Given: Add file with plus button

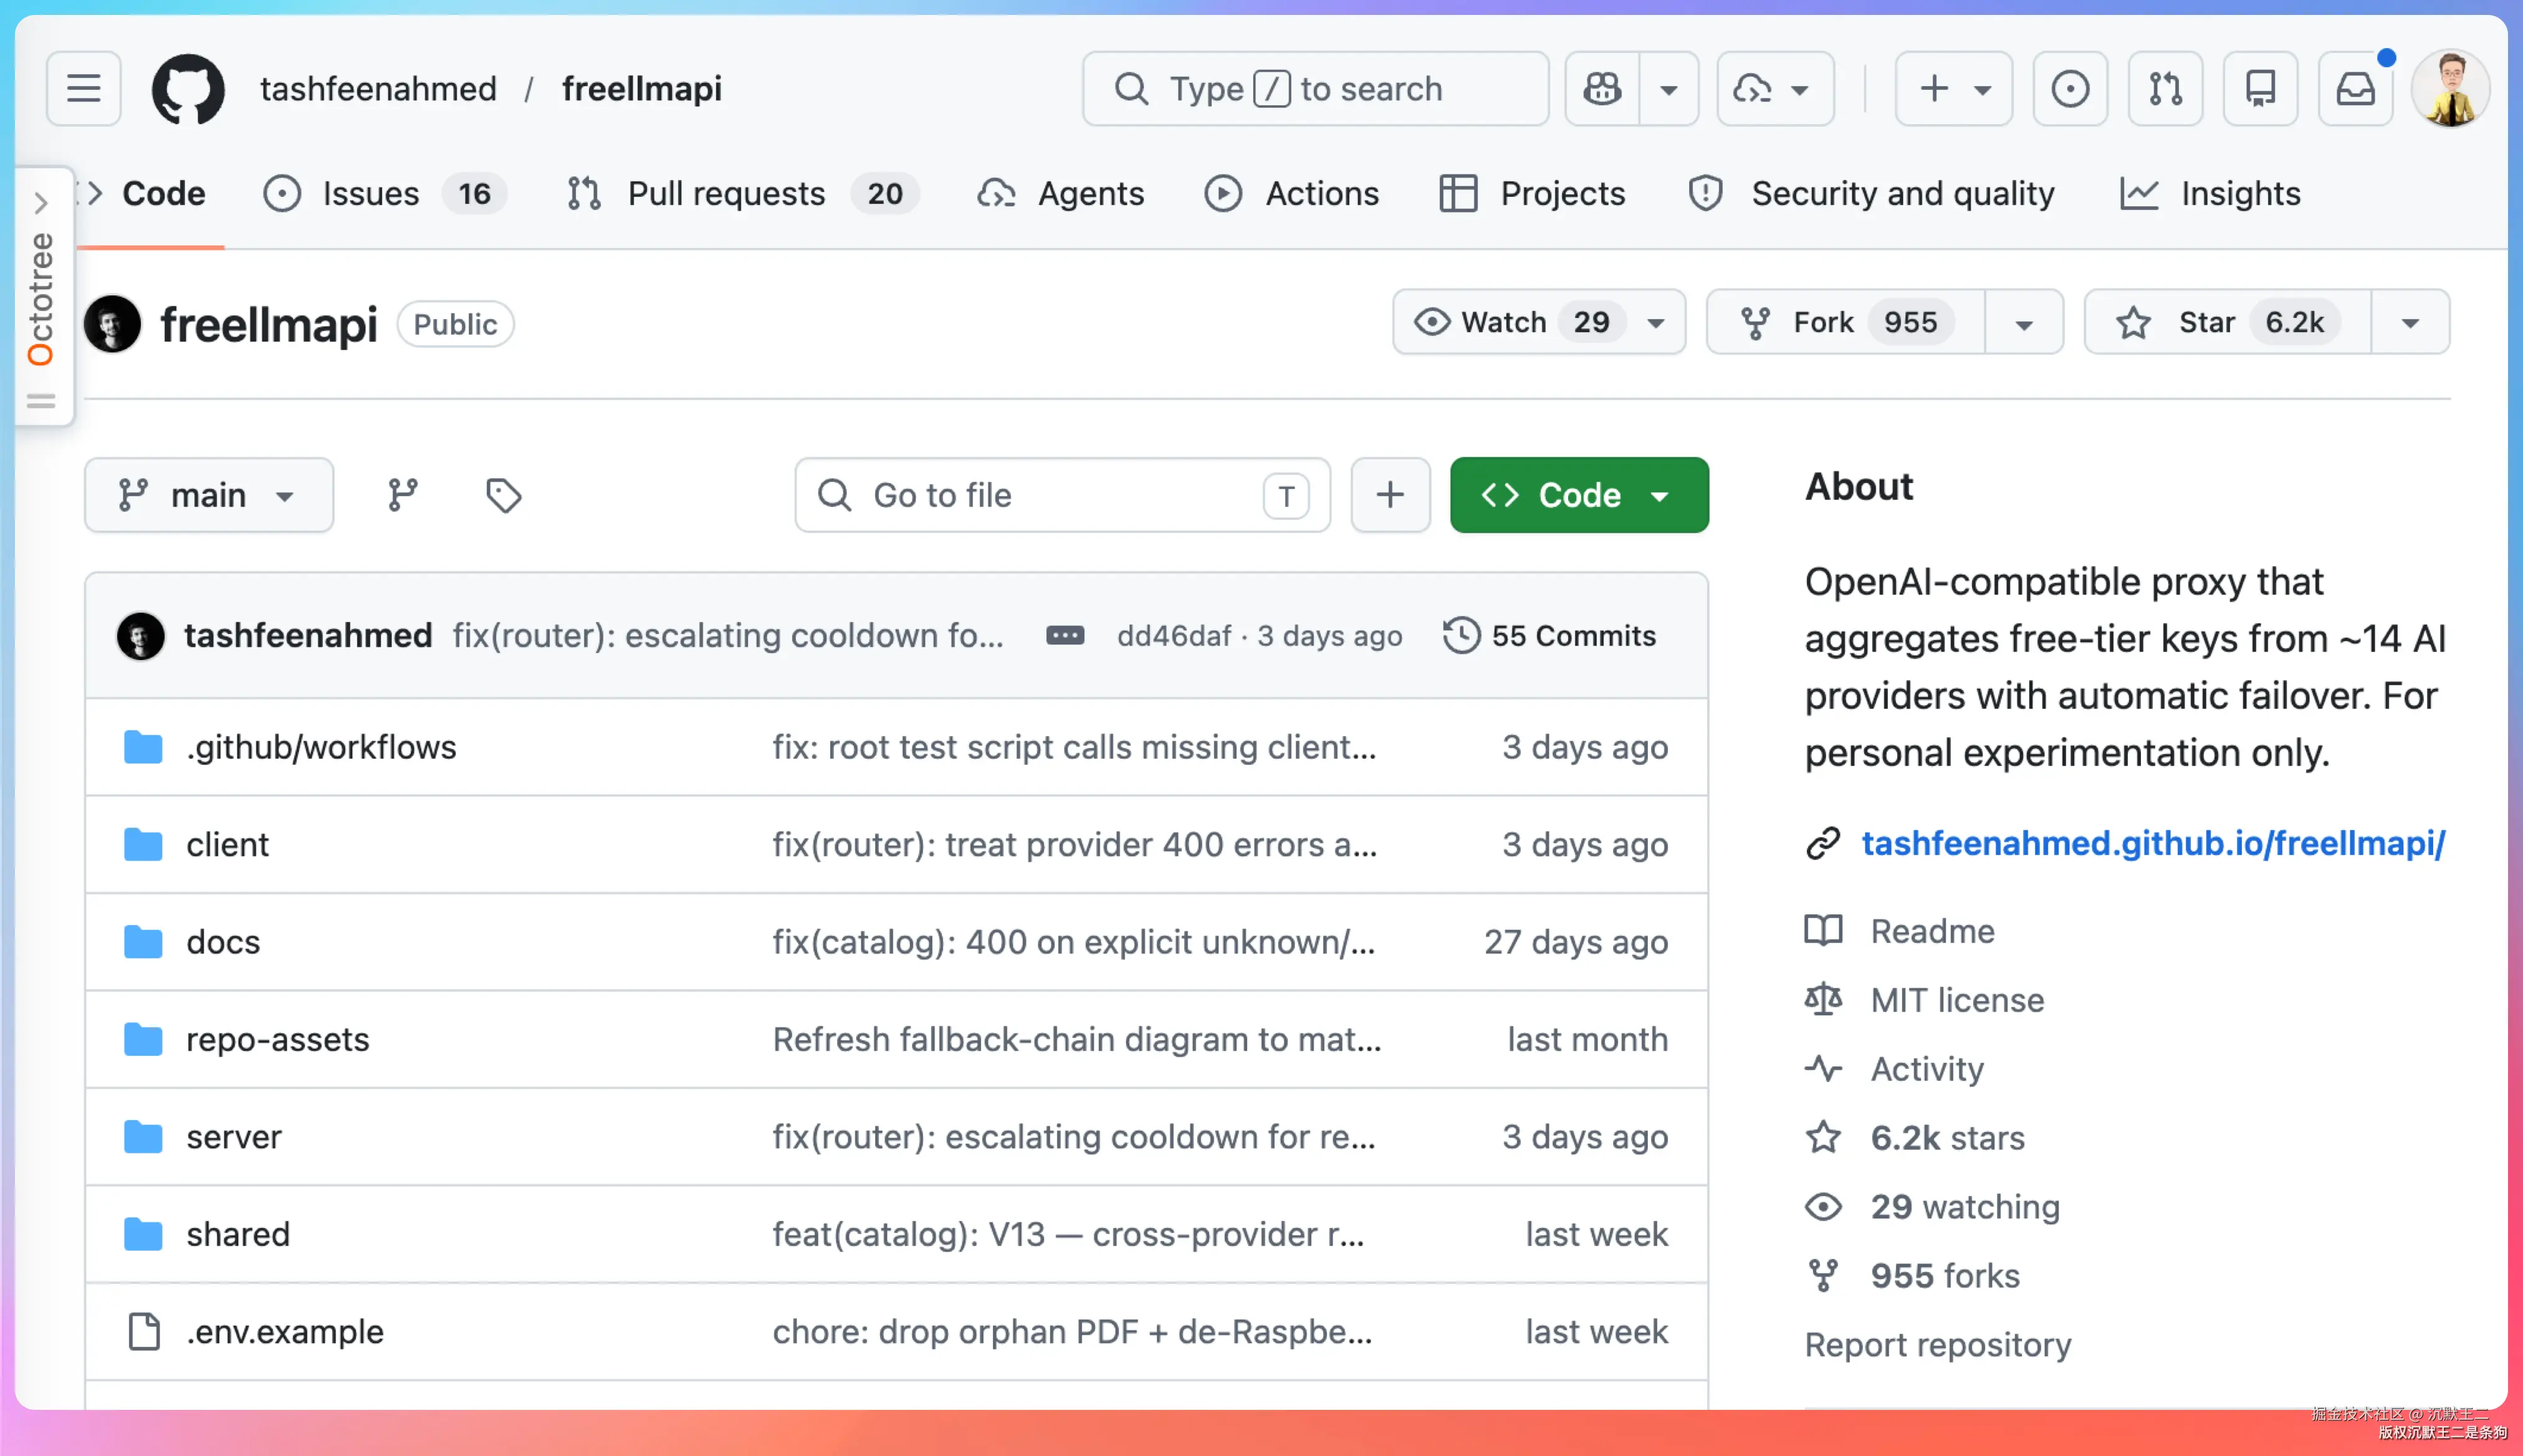Looking at the screenshot, I should click(1390, 495).
